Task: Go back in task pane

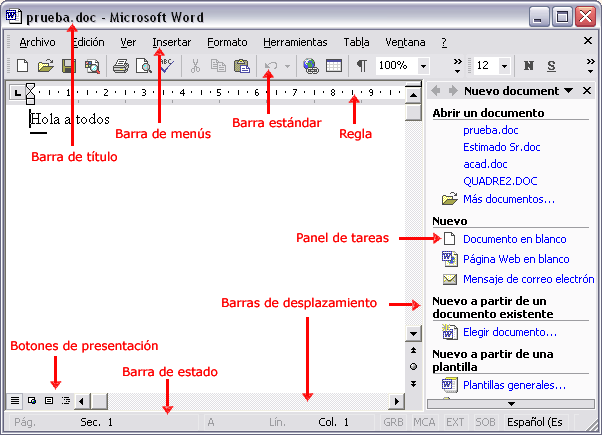Action: pos(436,91)
